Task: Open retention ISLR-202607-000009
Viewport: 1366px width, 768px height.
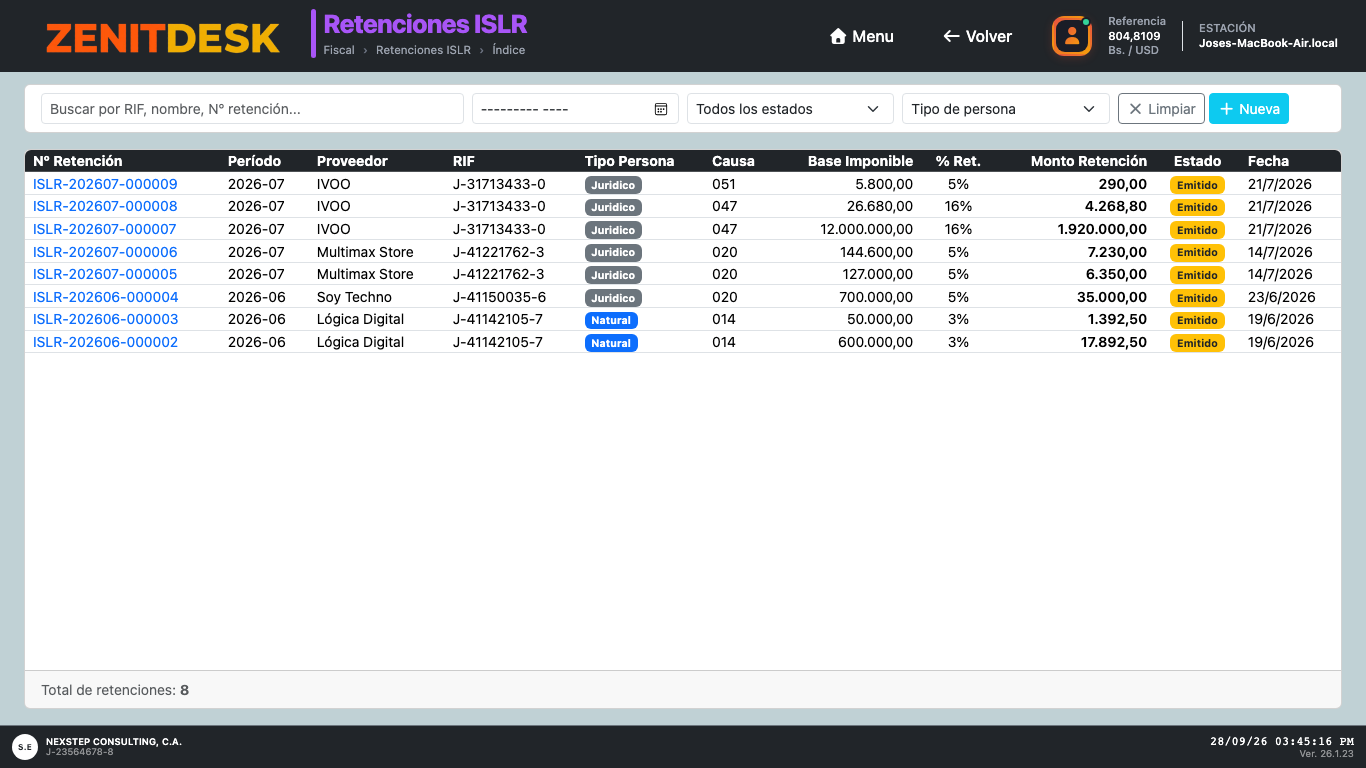Action: [x=105, y=184]
